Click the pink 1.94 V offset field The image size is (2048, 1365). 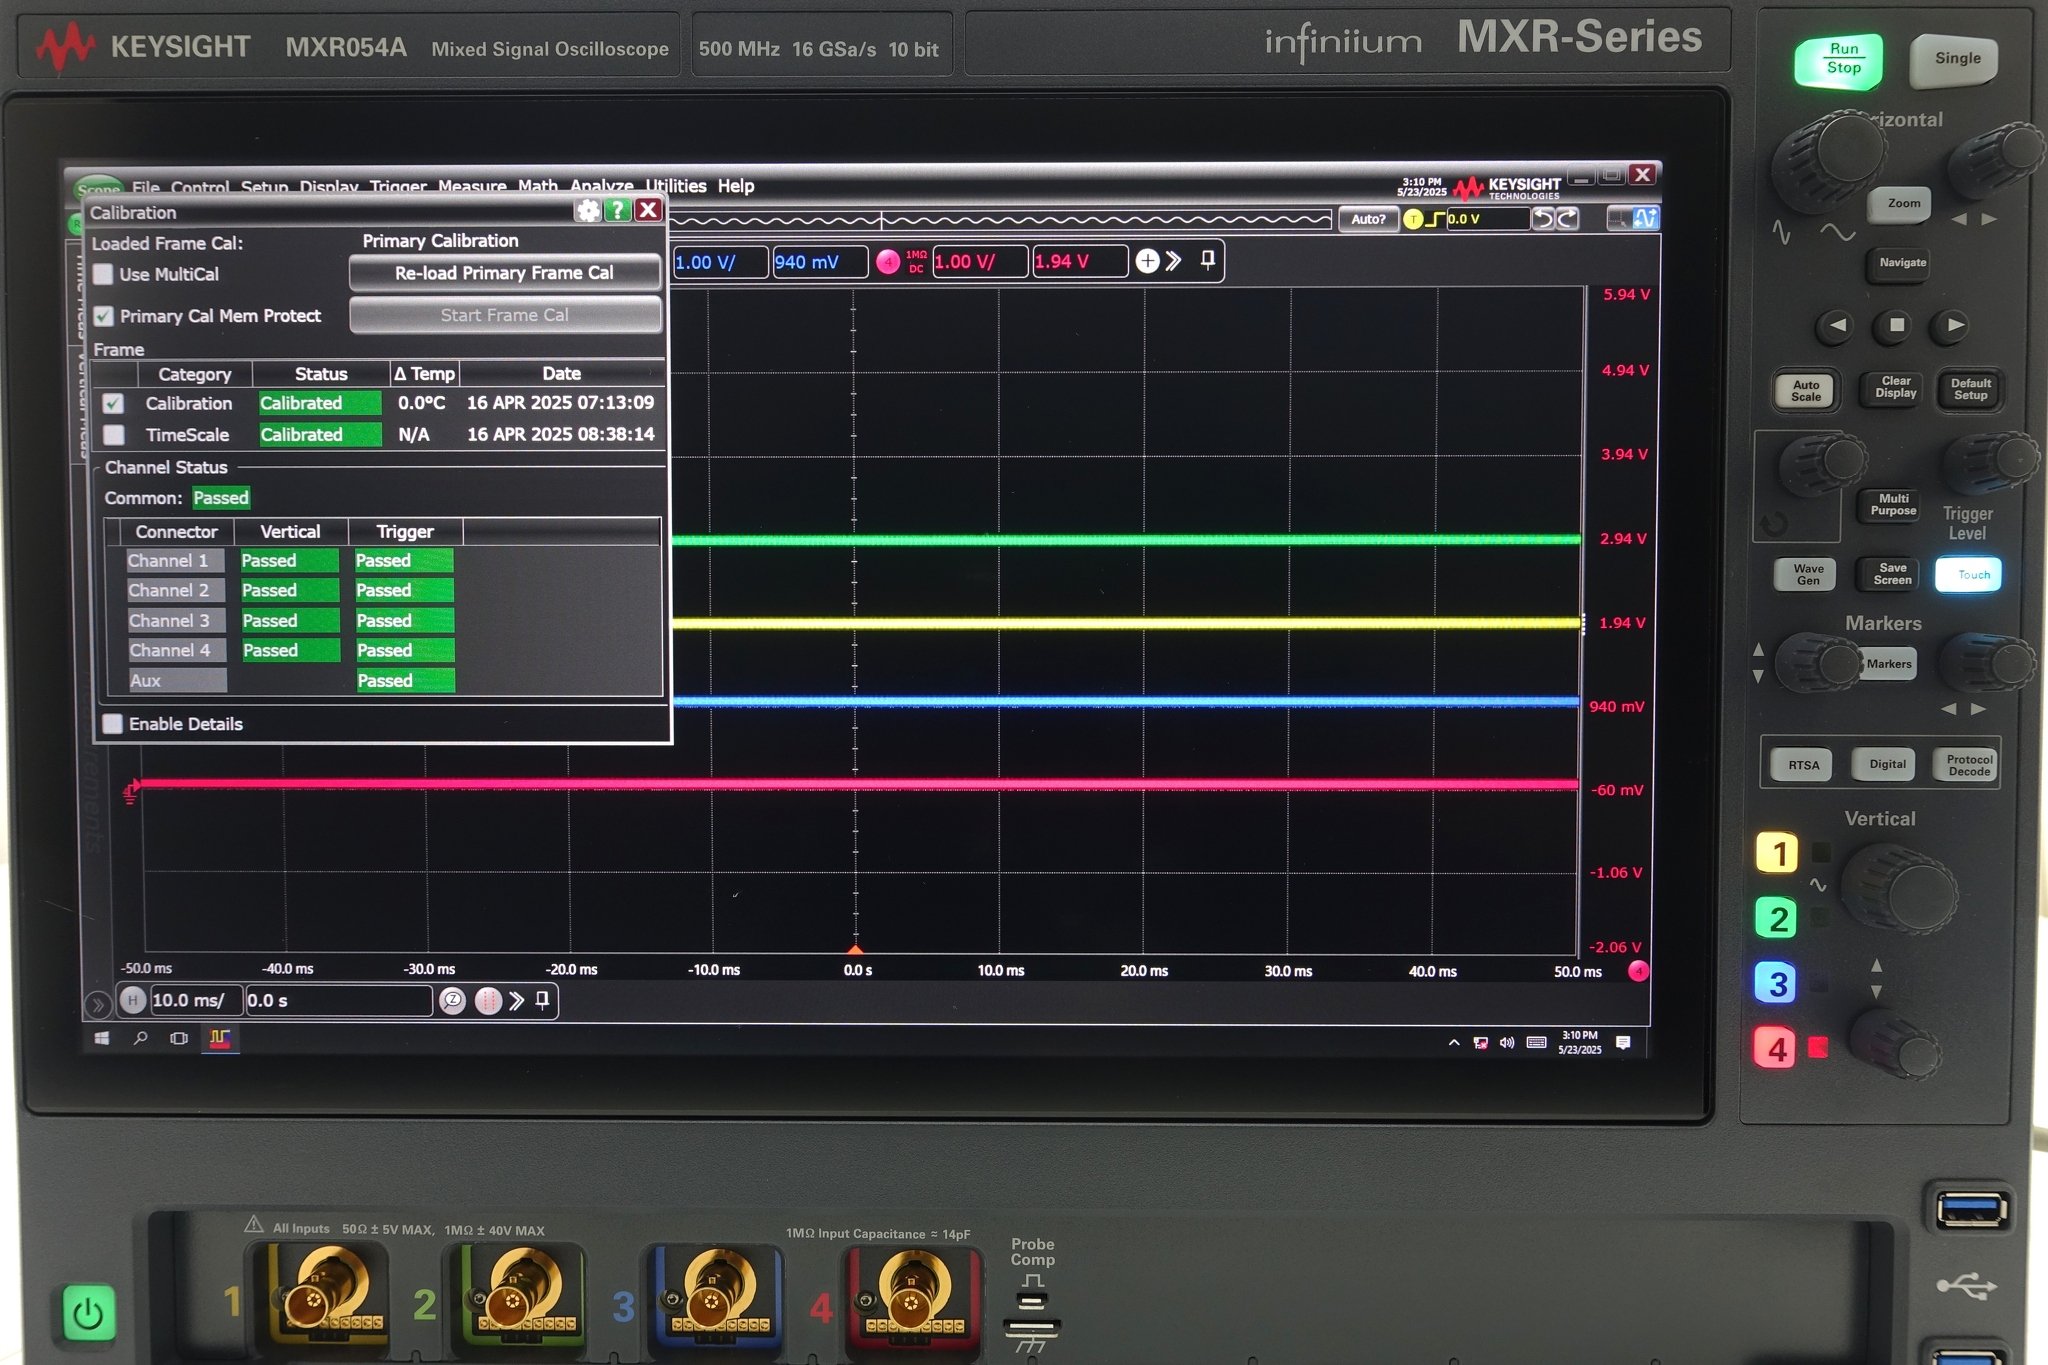pos(1080,262)
